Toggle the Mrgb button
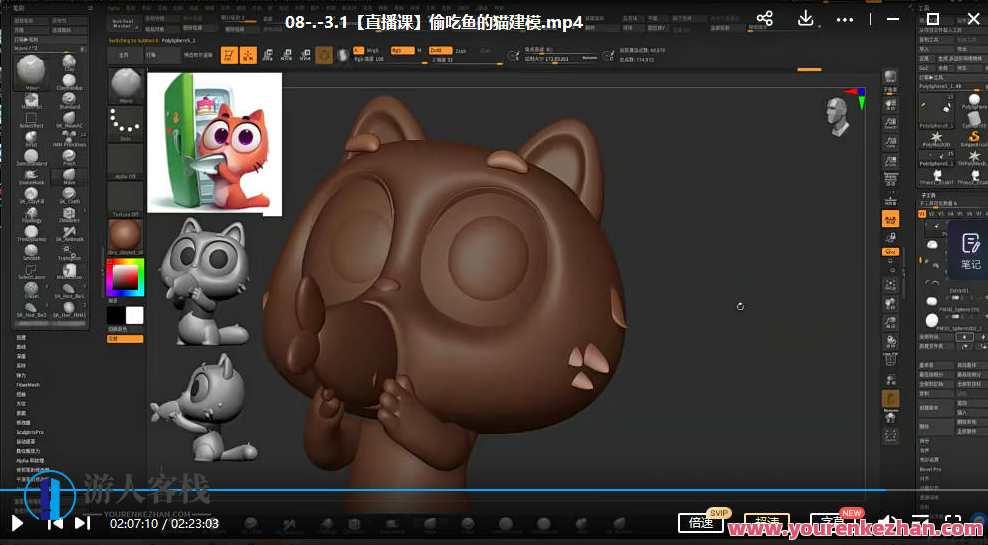Image resolution: width=988 pixels, height=545 pixels. coord(372,50)
